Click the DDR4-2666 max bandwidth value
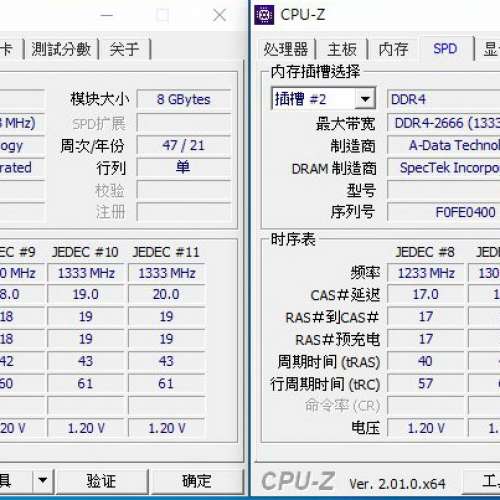This screenshot has height=500, width=500. pos(443,123)
